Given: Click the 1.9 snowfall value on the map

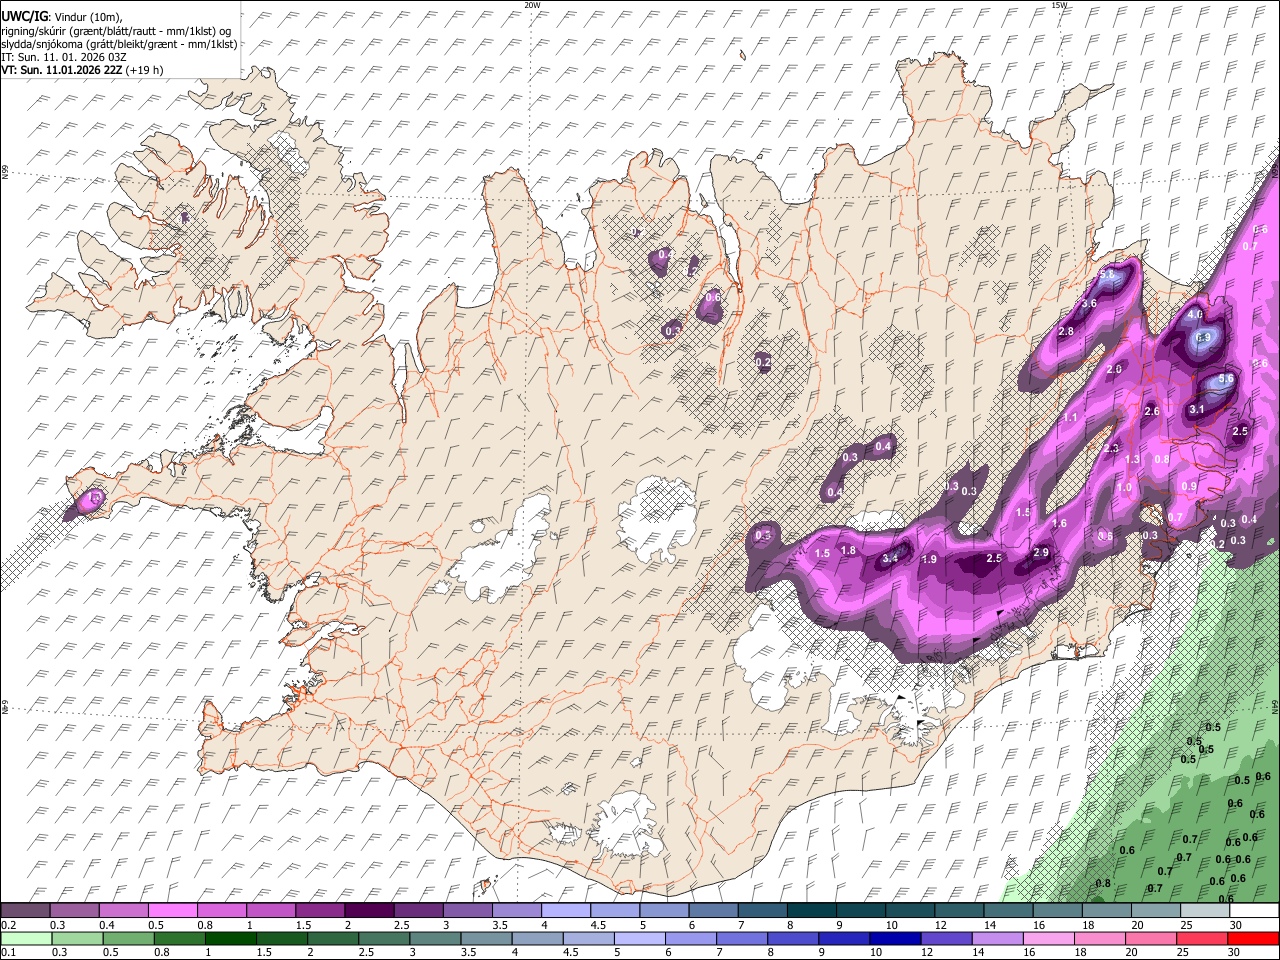Looking at the screenshot, I should [x=928, y=559].
